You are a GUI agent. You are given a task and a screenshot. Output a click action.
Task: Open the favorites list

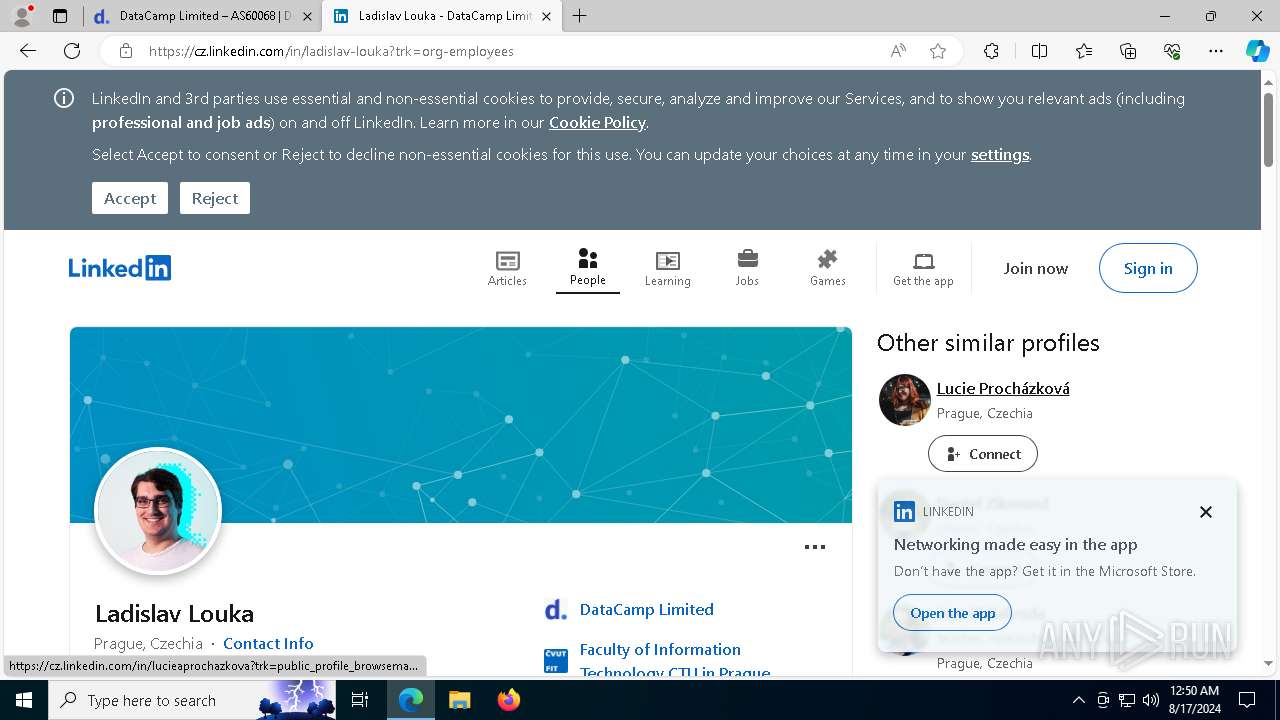(1084, 51)
